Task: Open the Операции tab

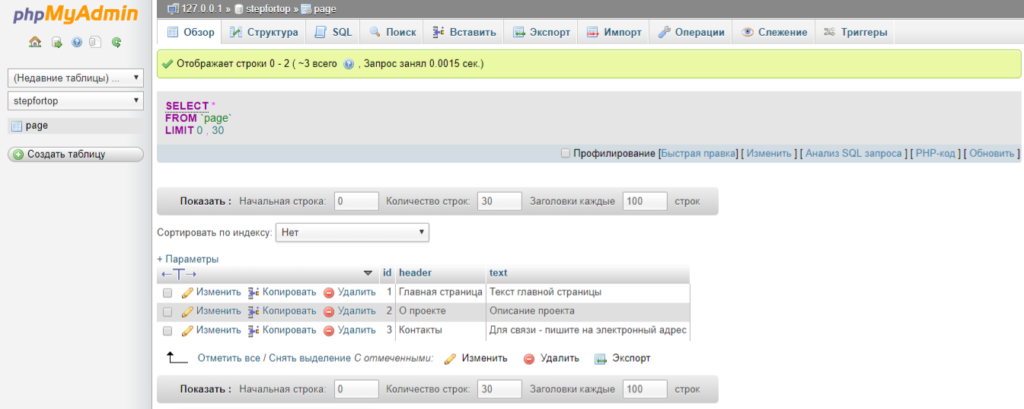Action: coord(691,32)
